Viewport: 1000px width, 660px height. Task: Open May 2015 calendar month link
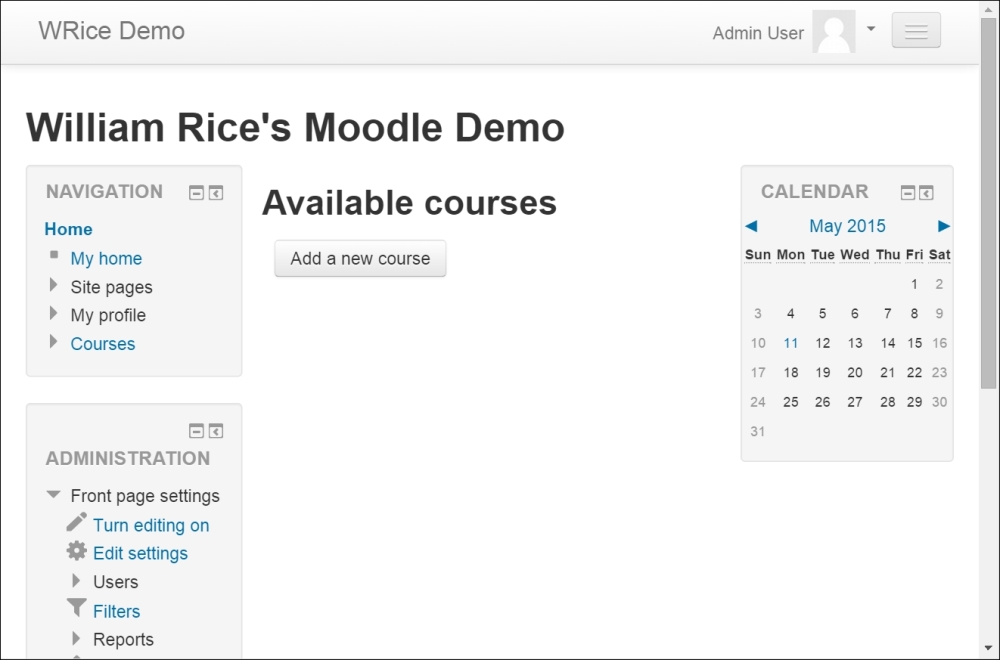coord(847,226)
